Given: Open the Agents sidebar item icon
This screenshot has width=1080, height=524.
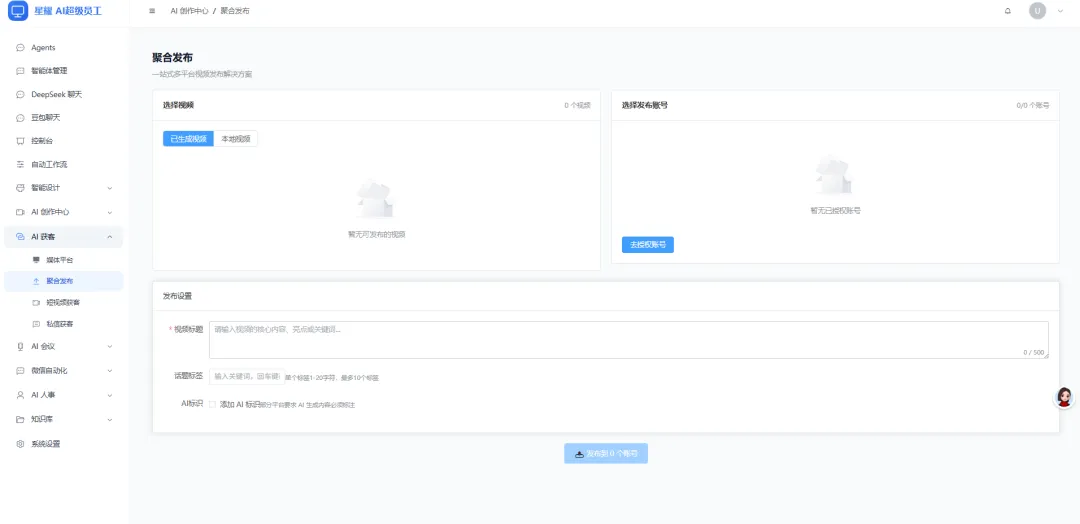Looking at the screenshot, I should click(20, 48).
